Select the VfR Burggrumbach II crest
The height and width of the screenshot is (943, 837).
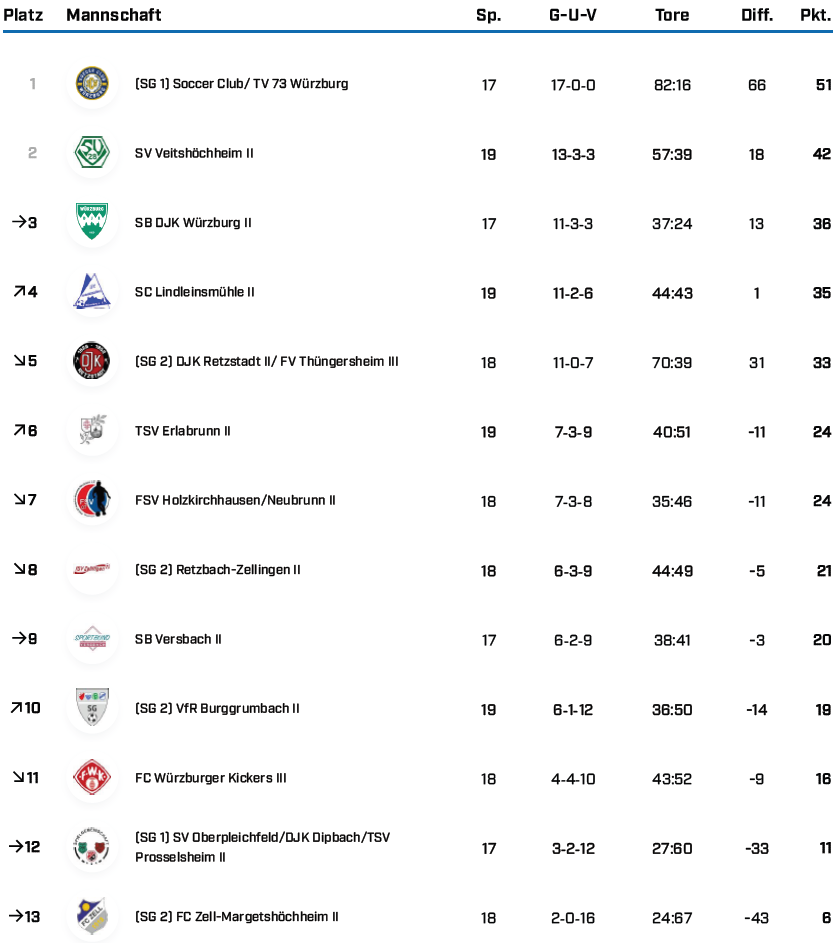(x=92, y=709)
